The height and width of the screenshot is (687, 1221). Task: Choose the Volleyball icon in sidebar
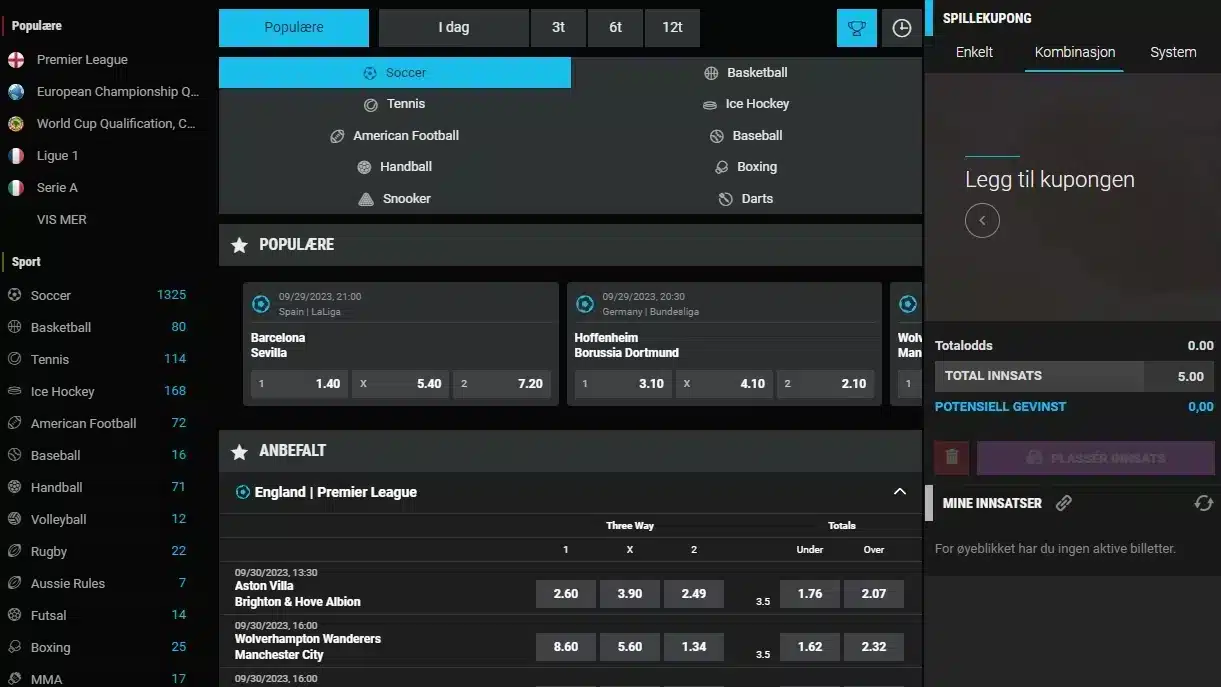click(14, 519)
